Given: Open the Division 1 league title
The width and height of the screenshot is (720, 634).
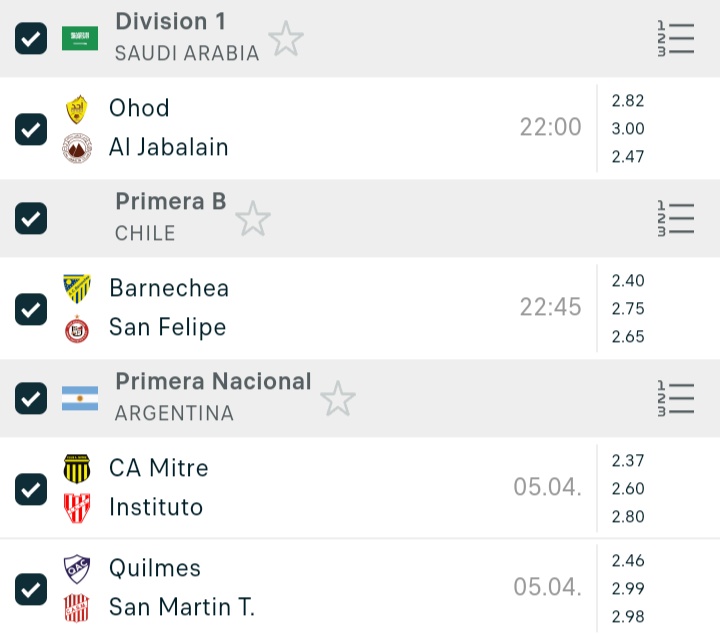Looking at the screenshot, I should (x=170, y=22).
